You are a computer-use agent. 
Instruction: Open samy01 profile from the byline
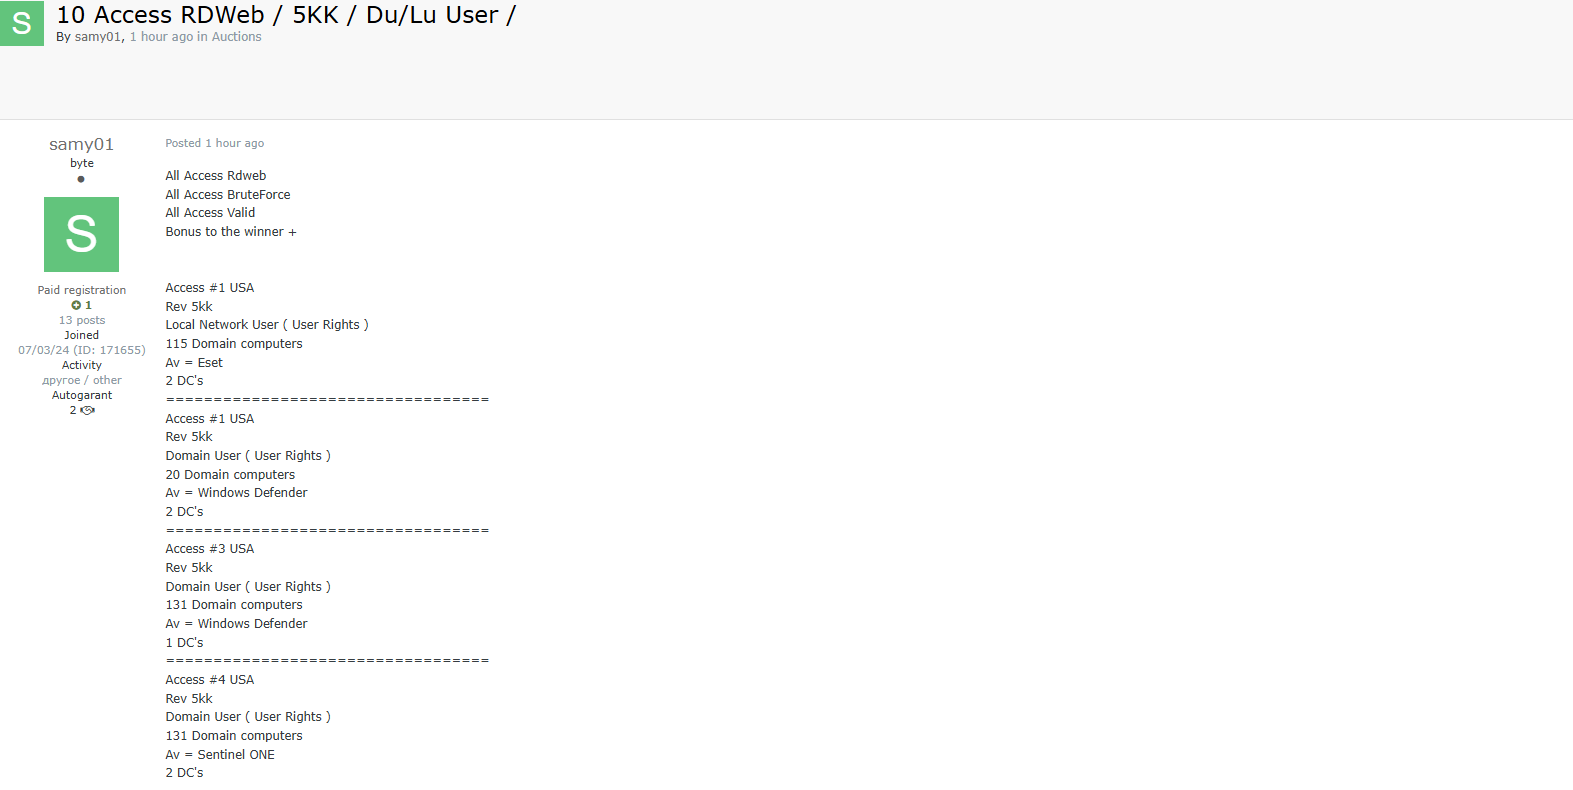pyautogui.click(x=98, y=37)
